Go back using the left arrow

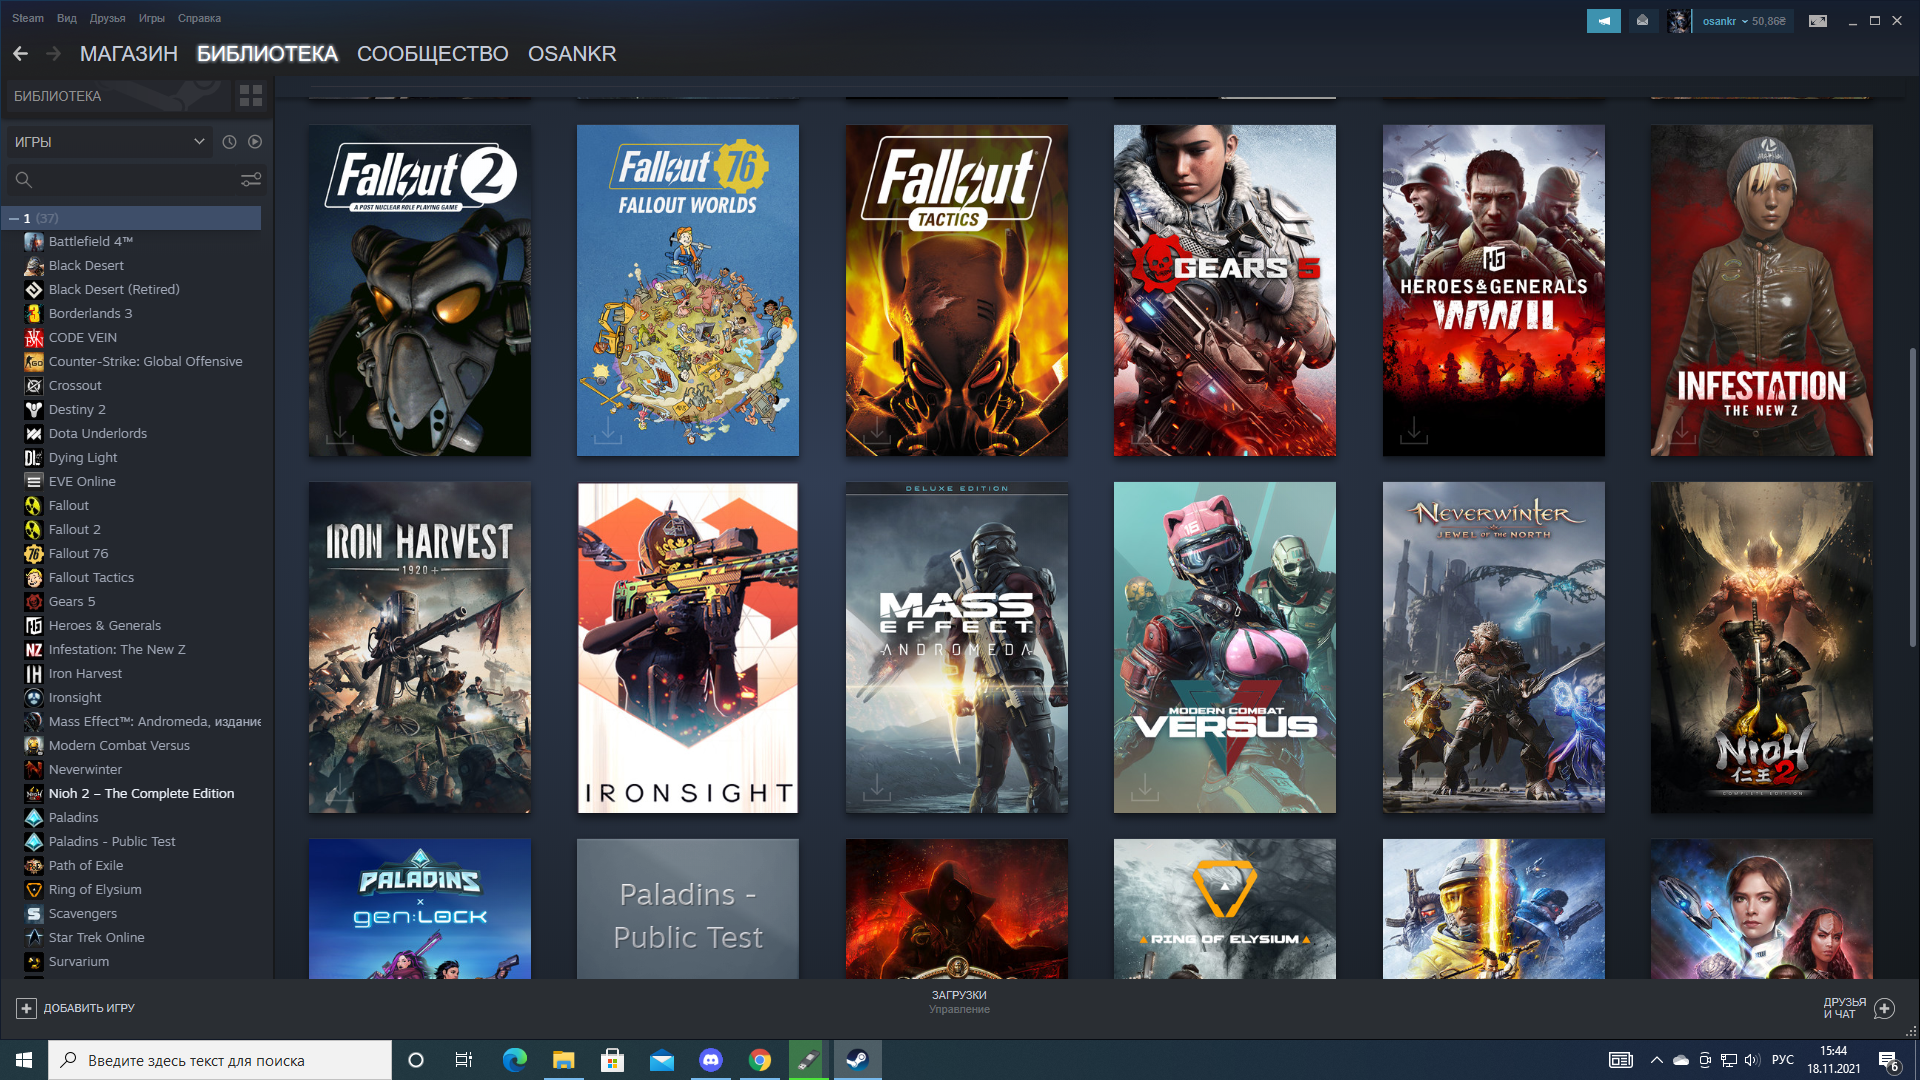coord(20,54)
